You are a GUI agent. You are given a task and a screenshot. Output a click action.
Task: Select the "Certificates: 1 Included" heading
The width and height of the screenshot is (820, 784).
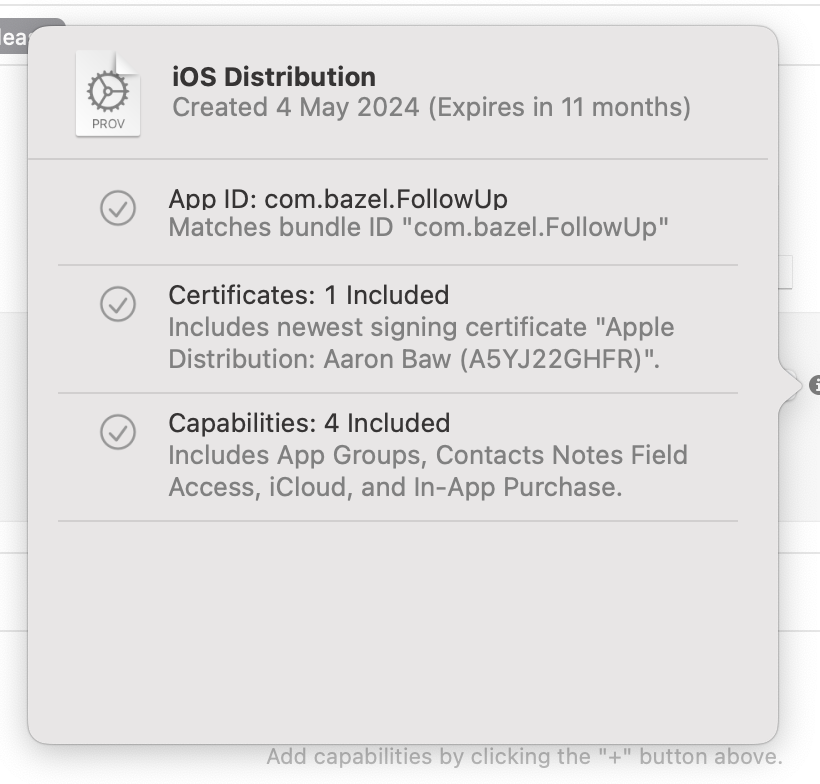pyautogui.click(x=308, y=295)
